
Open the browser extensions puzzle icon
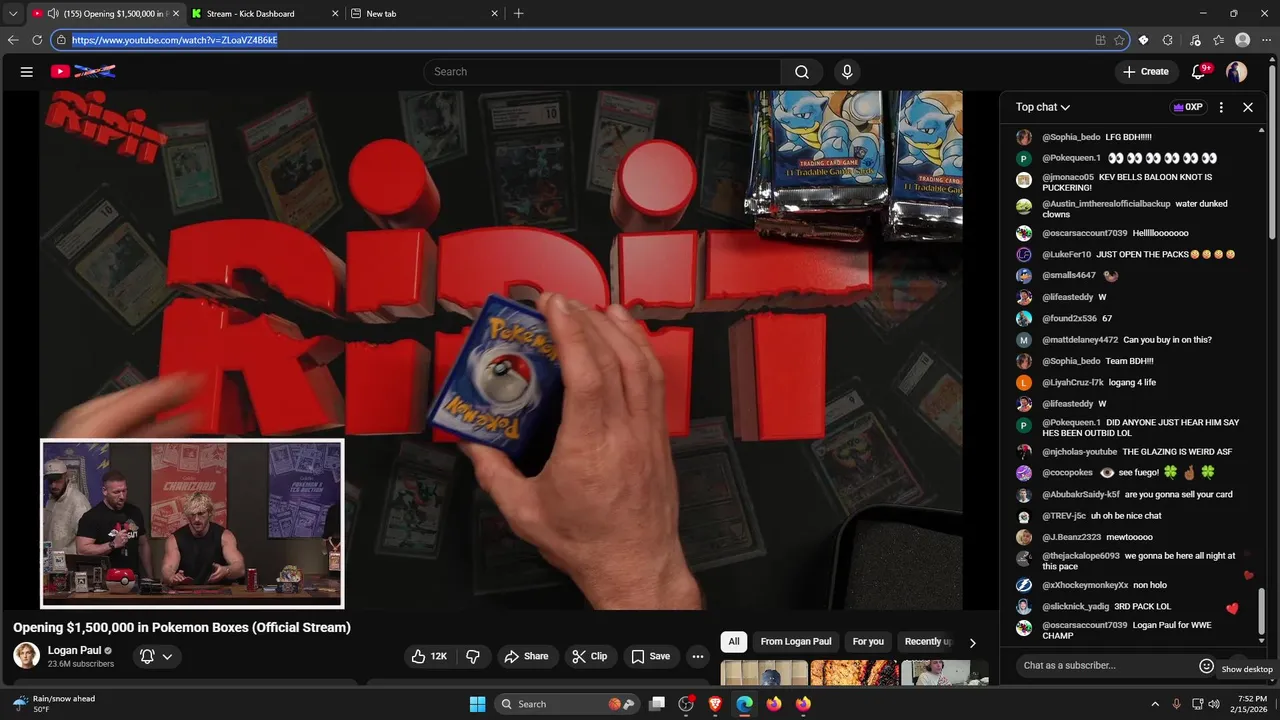1168,40
